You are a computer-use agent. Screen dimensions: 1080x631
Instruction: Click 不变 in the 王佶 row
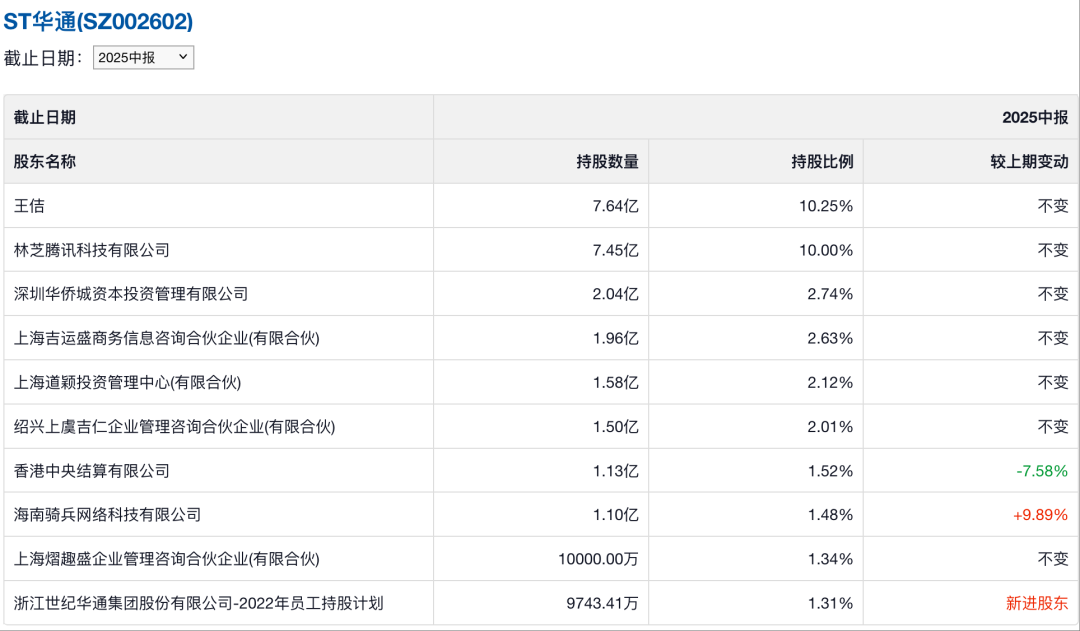(x=1053, y=206)
